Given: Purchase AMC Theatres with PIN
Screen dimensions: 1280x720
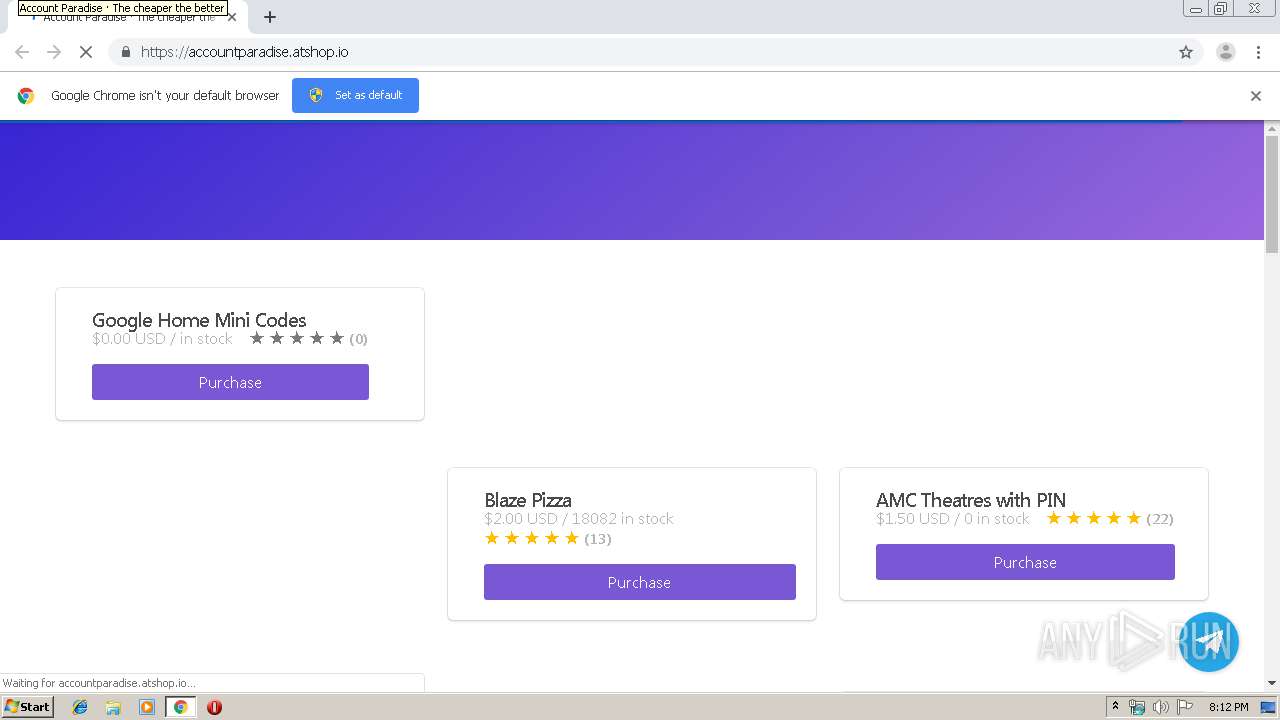Looking at the screenshot, I should coord(1025,562).
